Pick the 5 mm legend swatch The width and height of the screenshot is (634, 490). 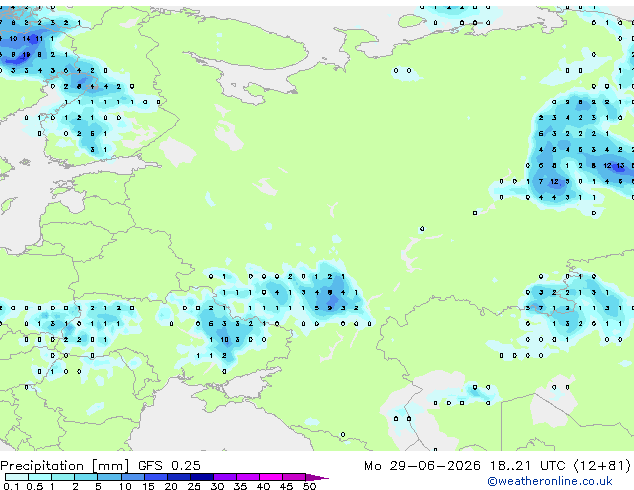[x=109, y=477]
